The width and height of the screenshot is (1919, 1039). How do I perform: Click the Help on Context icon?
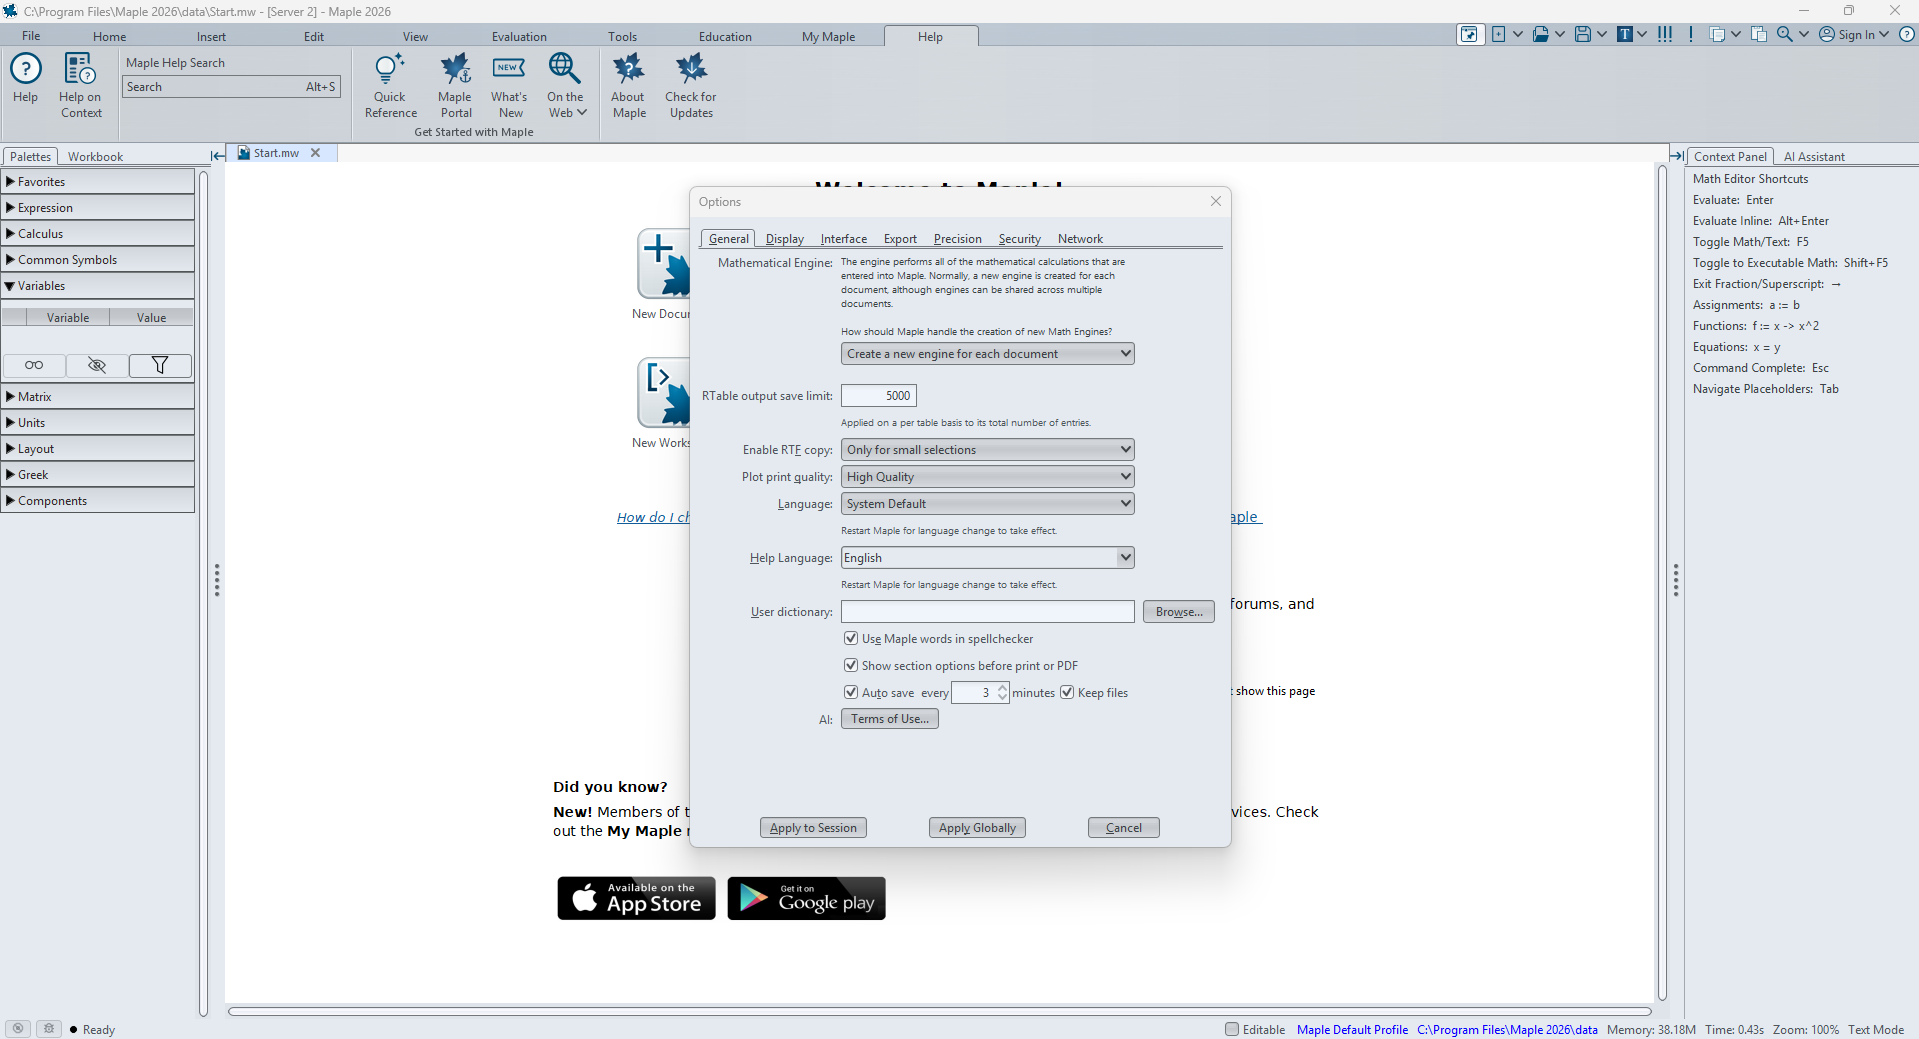click(80, 70)
